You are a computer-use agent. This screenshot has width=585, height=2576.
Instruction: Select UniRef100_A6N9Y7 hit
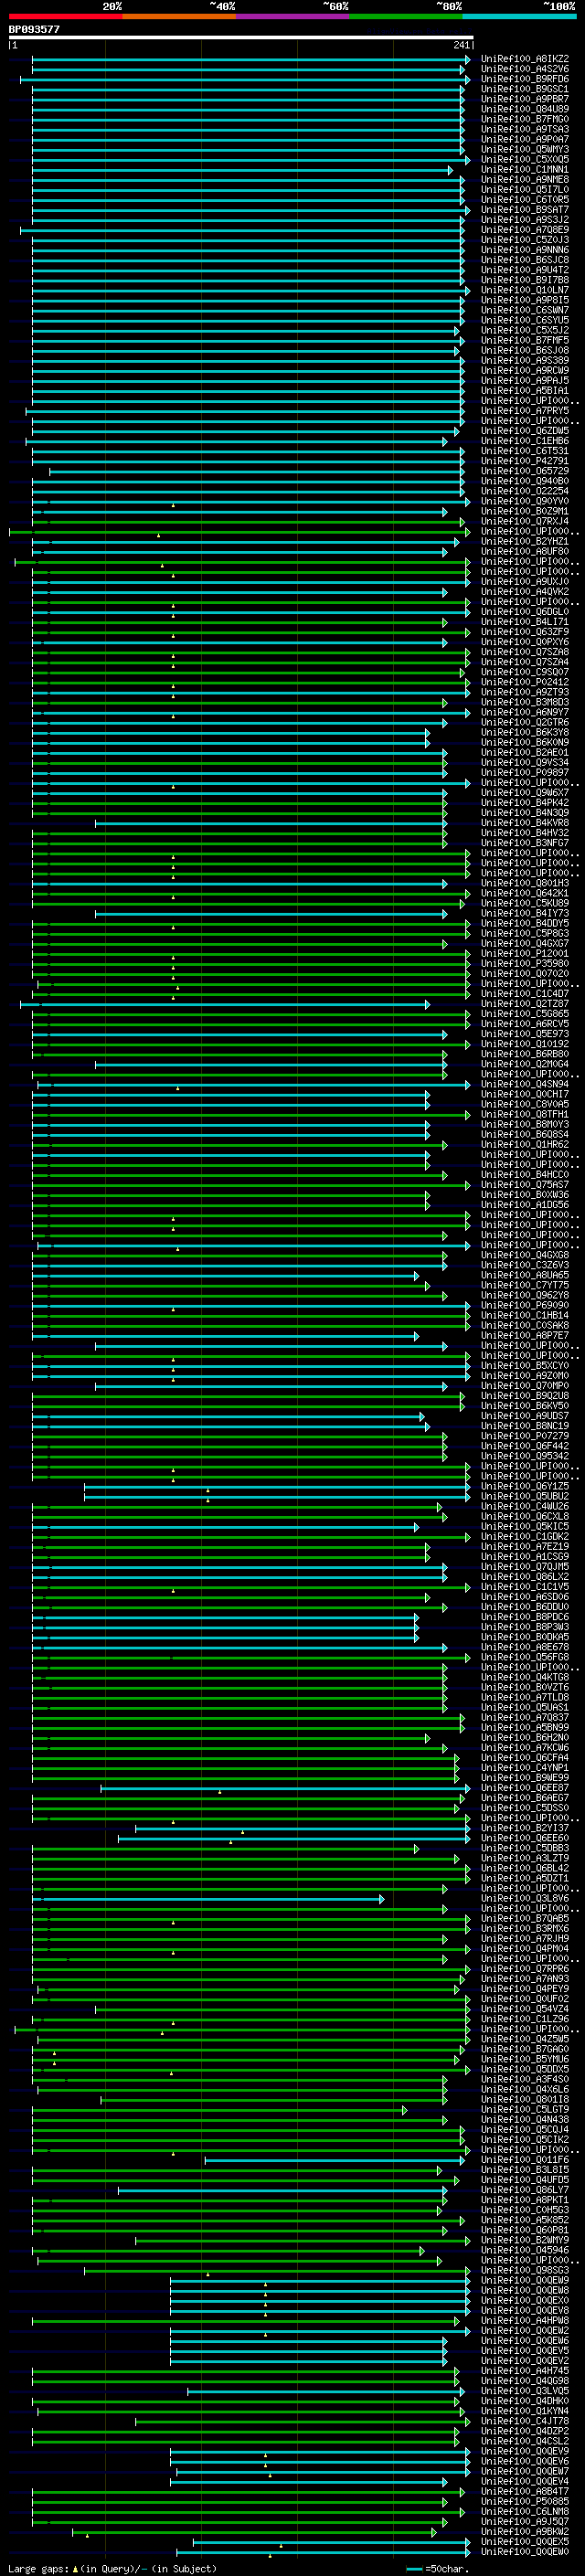[525, 712]
